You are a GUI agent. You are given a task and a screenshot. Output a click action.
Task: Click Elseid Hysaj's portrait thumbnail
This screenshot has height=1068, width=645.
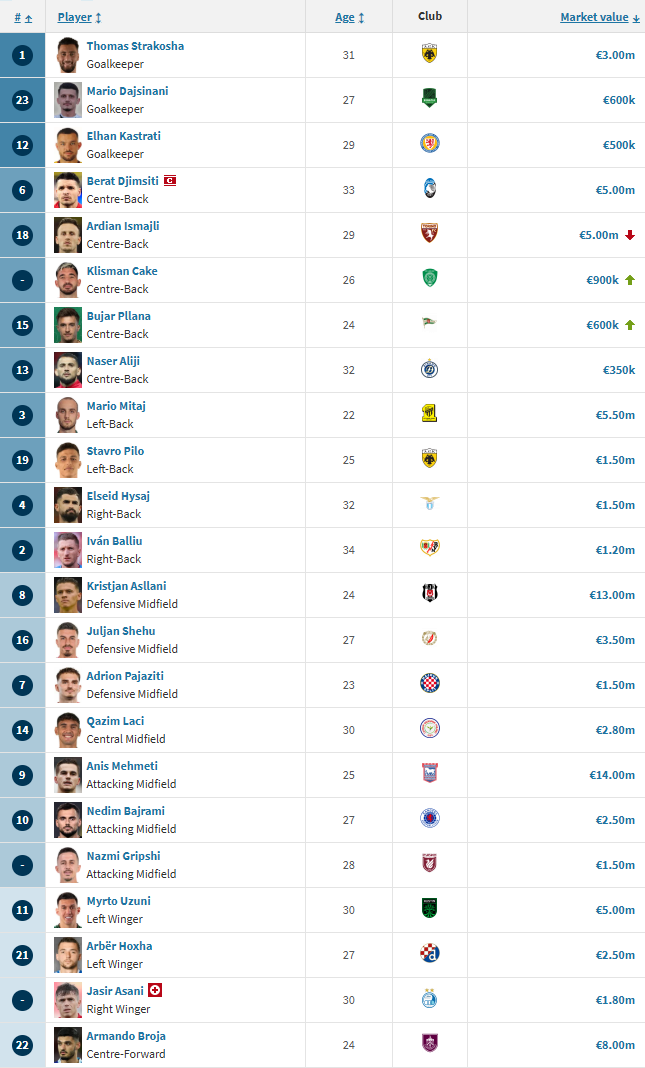(67, 505)
